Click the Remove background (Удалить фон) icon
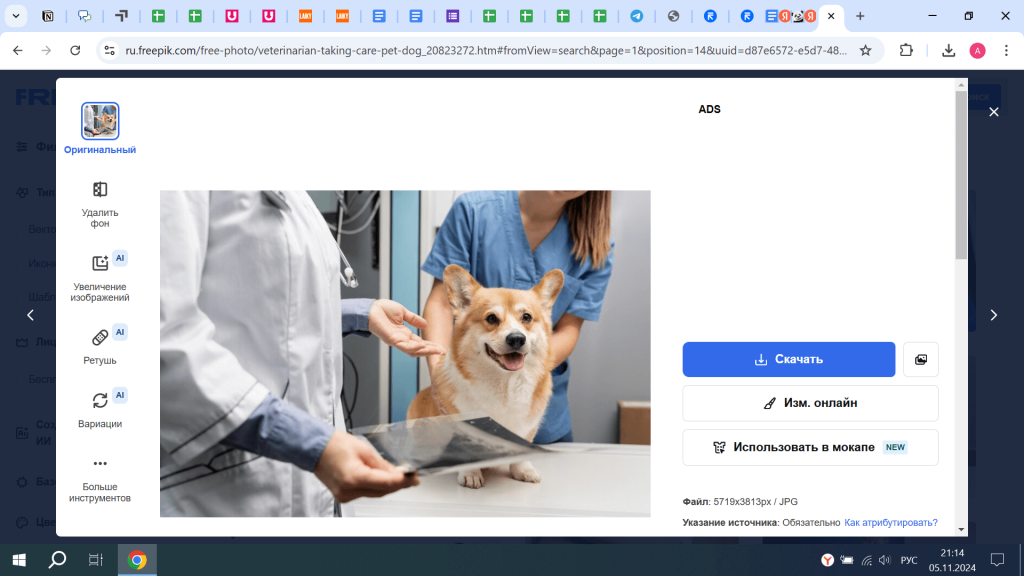 coord(100,190)
